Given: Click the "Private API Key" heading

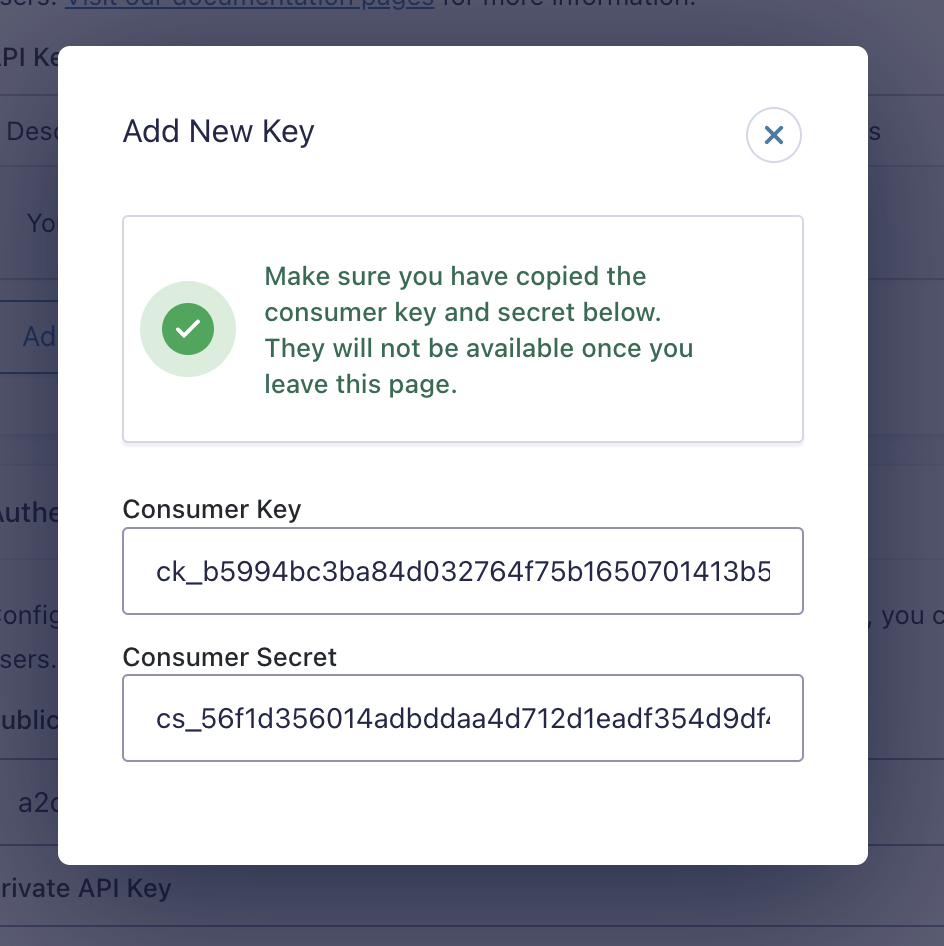Looking at the screenshot, I should tap(86, 888).
